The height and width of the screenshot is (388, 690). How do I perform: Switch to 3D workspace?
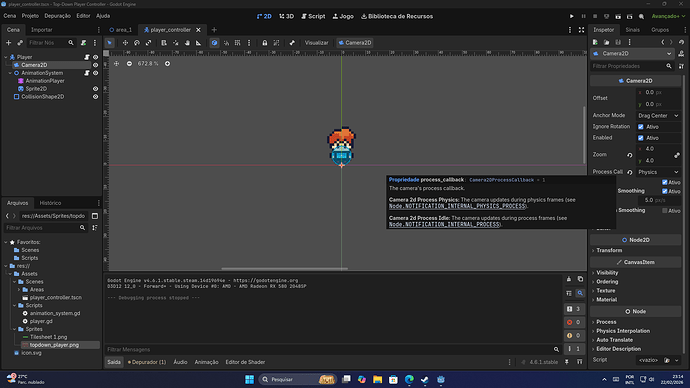[286, 16]
